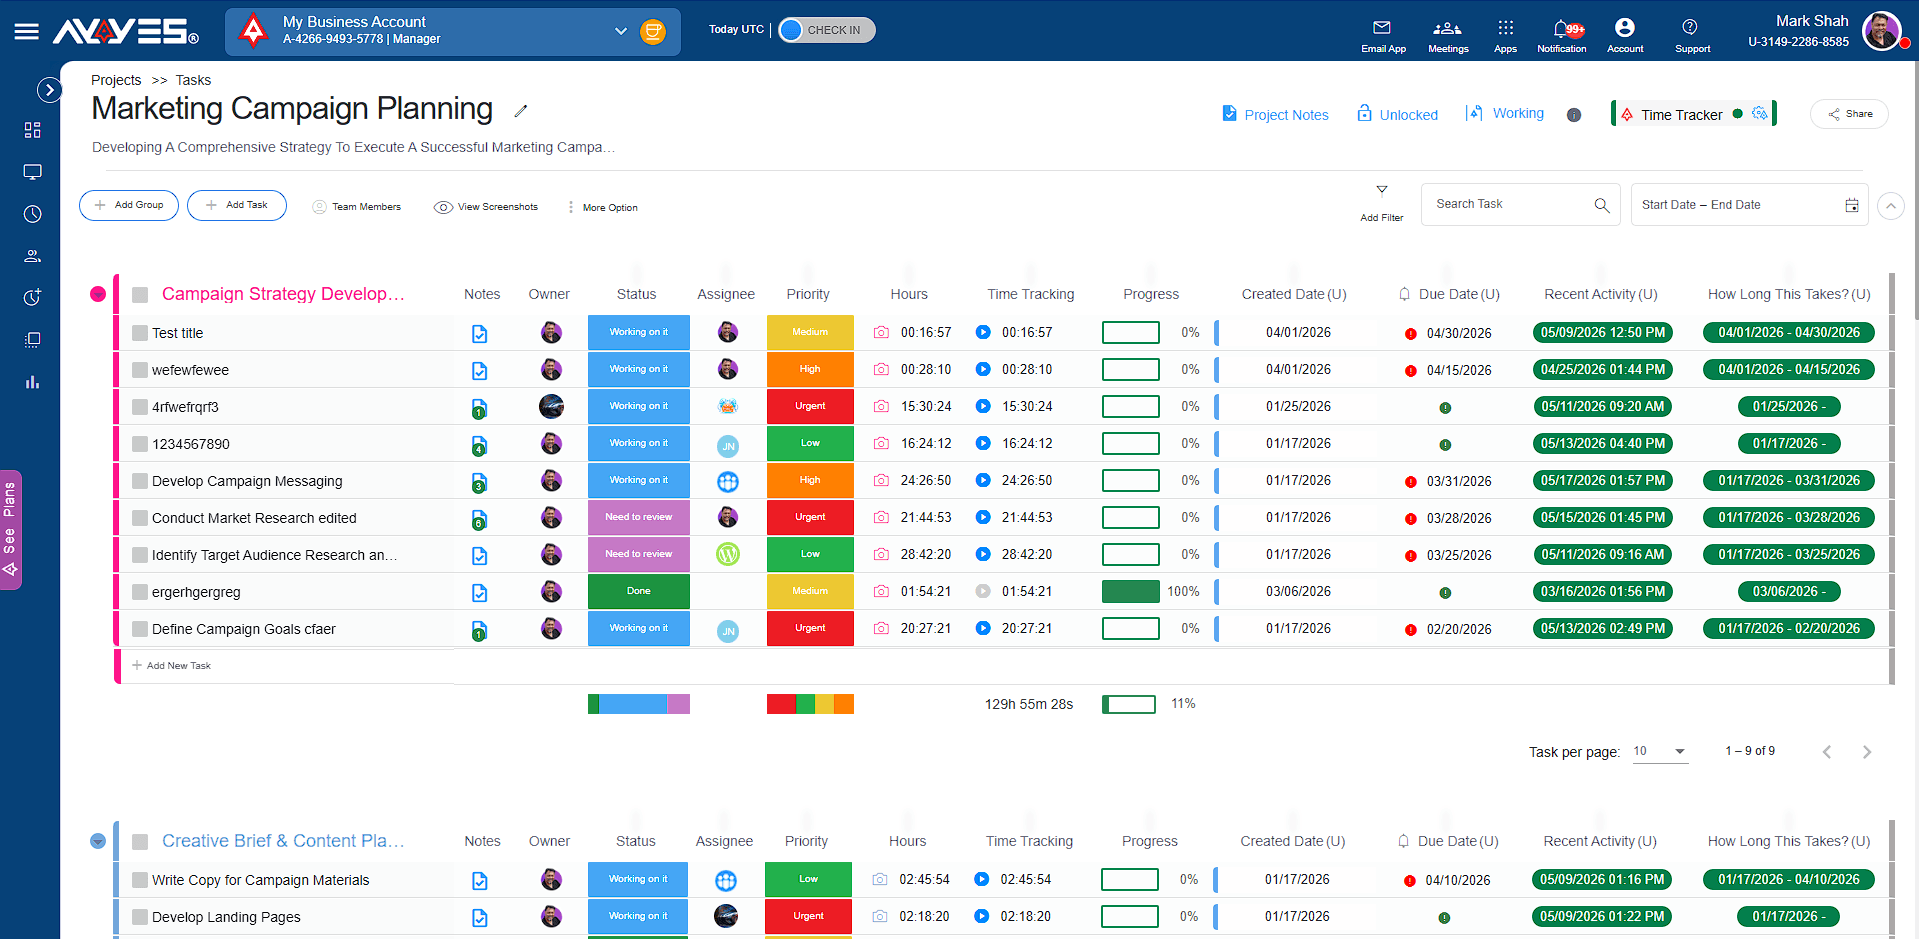Start timer for wefewfewee task
The width and height of the screenshot is (1919, 939).
[983, 369]
